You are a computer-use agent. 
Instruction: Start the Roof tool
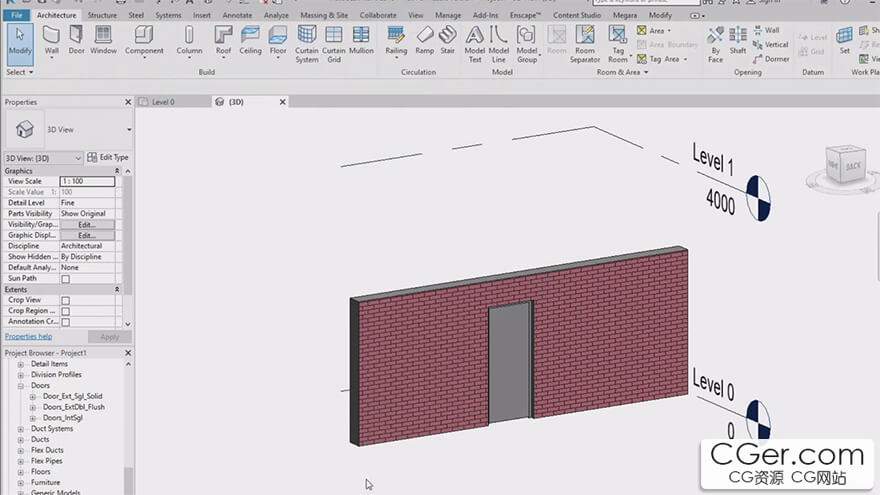point(223,42)
